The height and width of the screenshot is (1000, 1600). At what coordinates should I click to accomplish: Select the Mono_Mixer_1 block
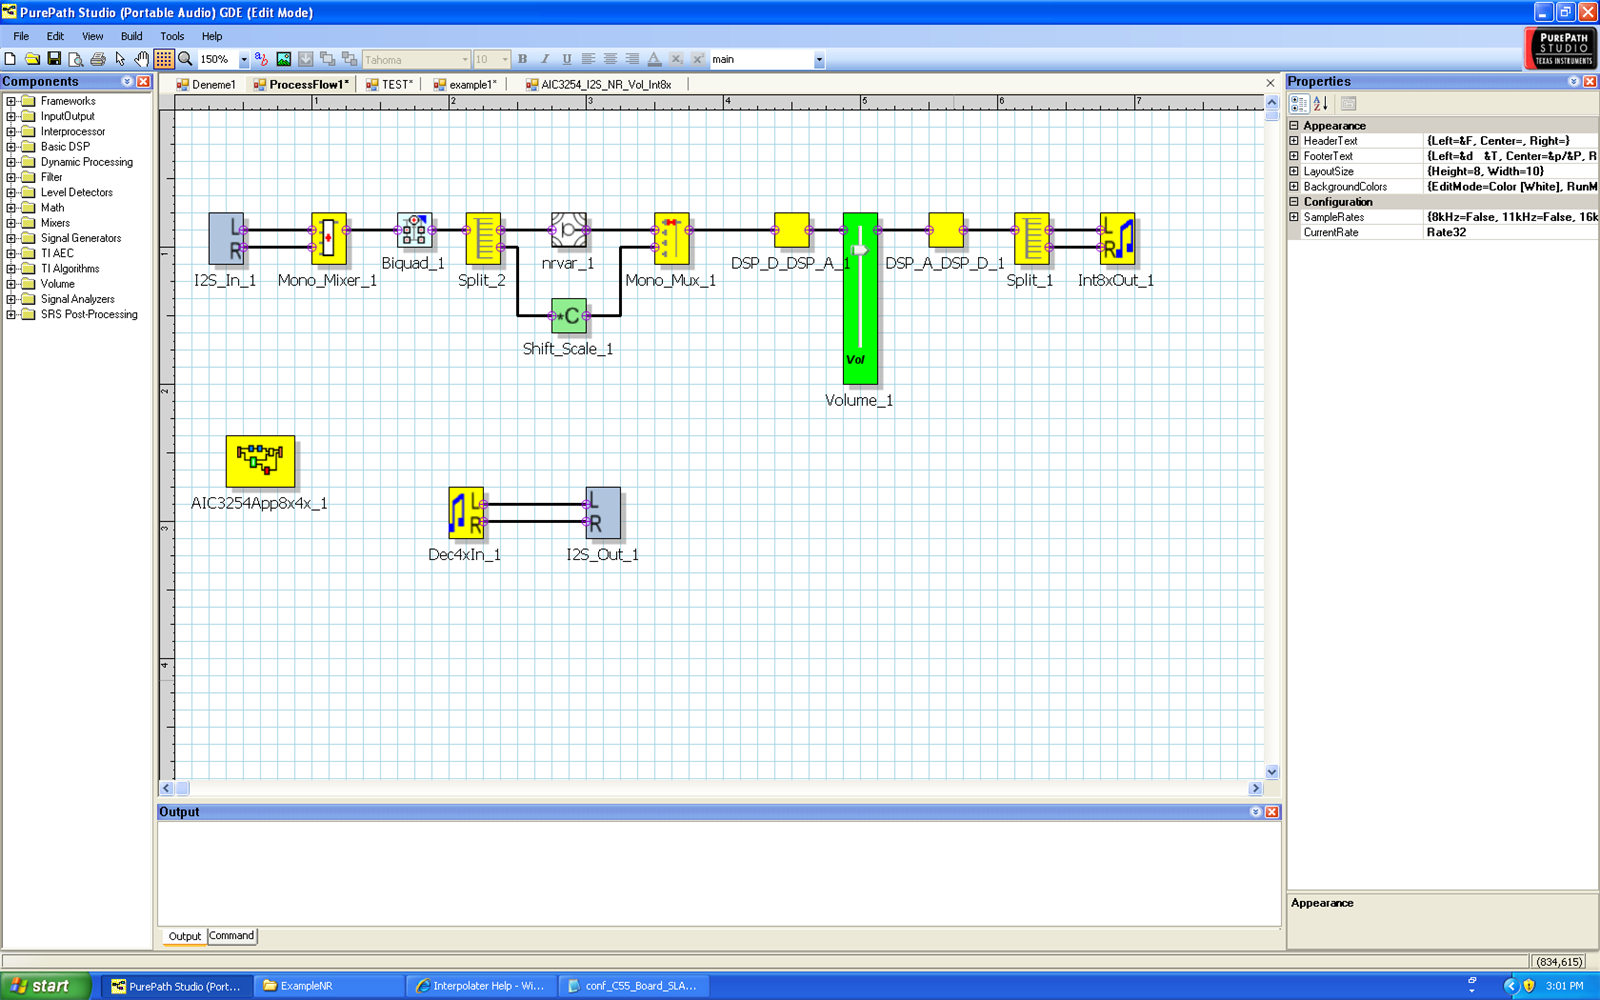(328, 239)
